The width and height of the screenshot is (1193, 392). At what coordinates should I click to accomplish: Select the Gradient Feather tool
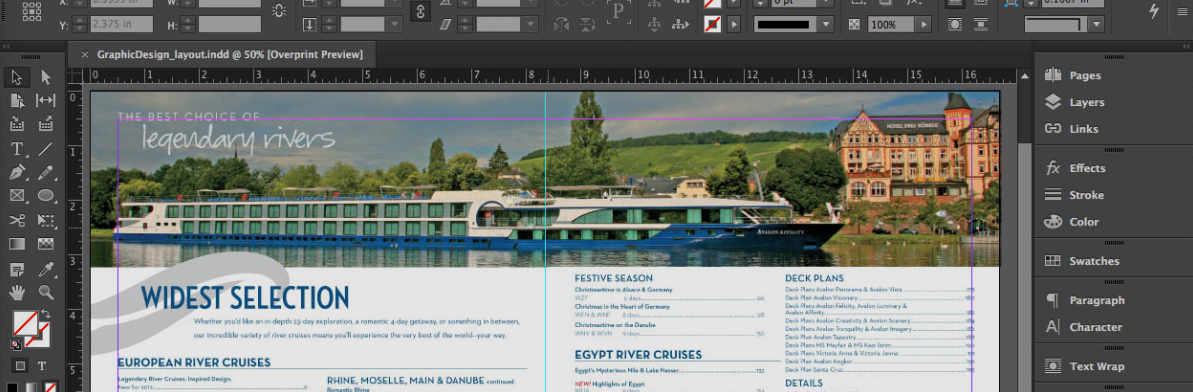[46, 244]
